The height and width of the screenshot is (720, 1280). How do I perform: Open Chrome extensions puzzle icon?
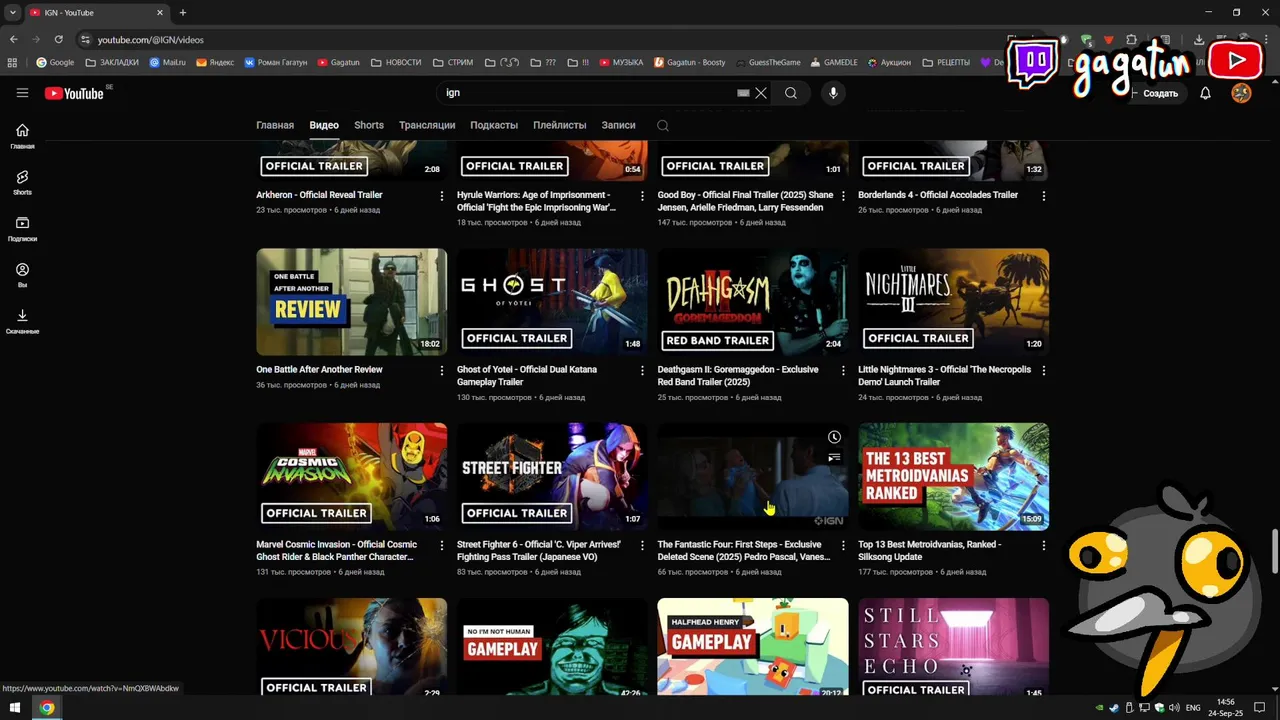pyautogui.click(x=1131, y=39)
